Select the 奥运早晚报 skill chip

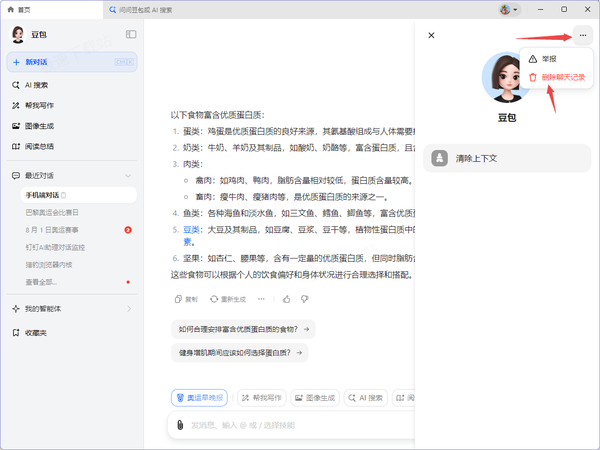click(x=199, y=398)
